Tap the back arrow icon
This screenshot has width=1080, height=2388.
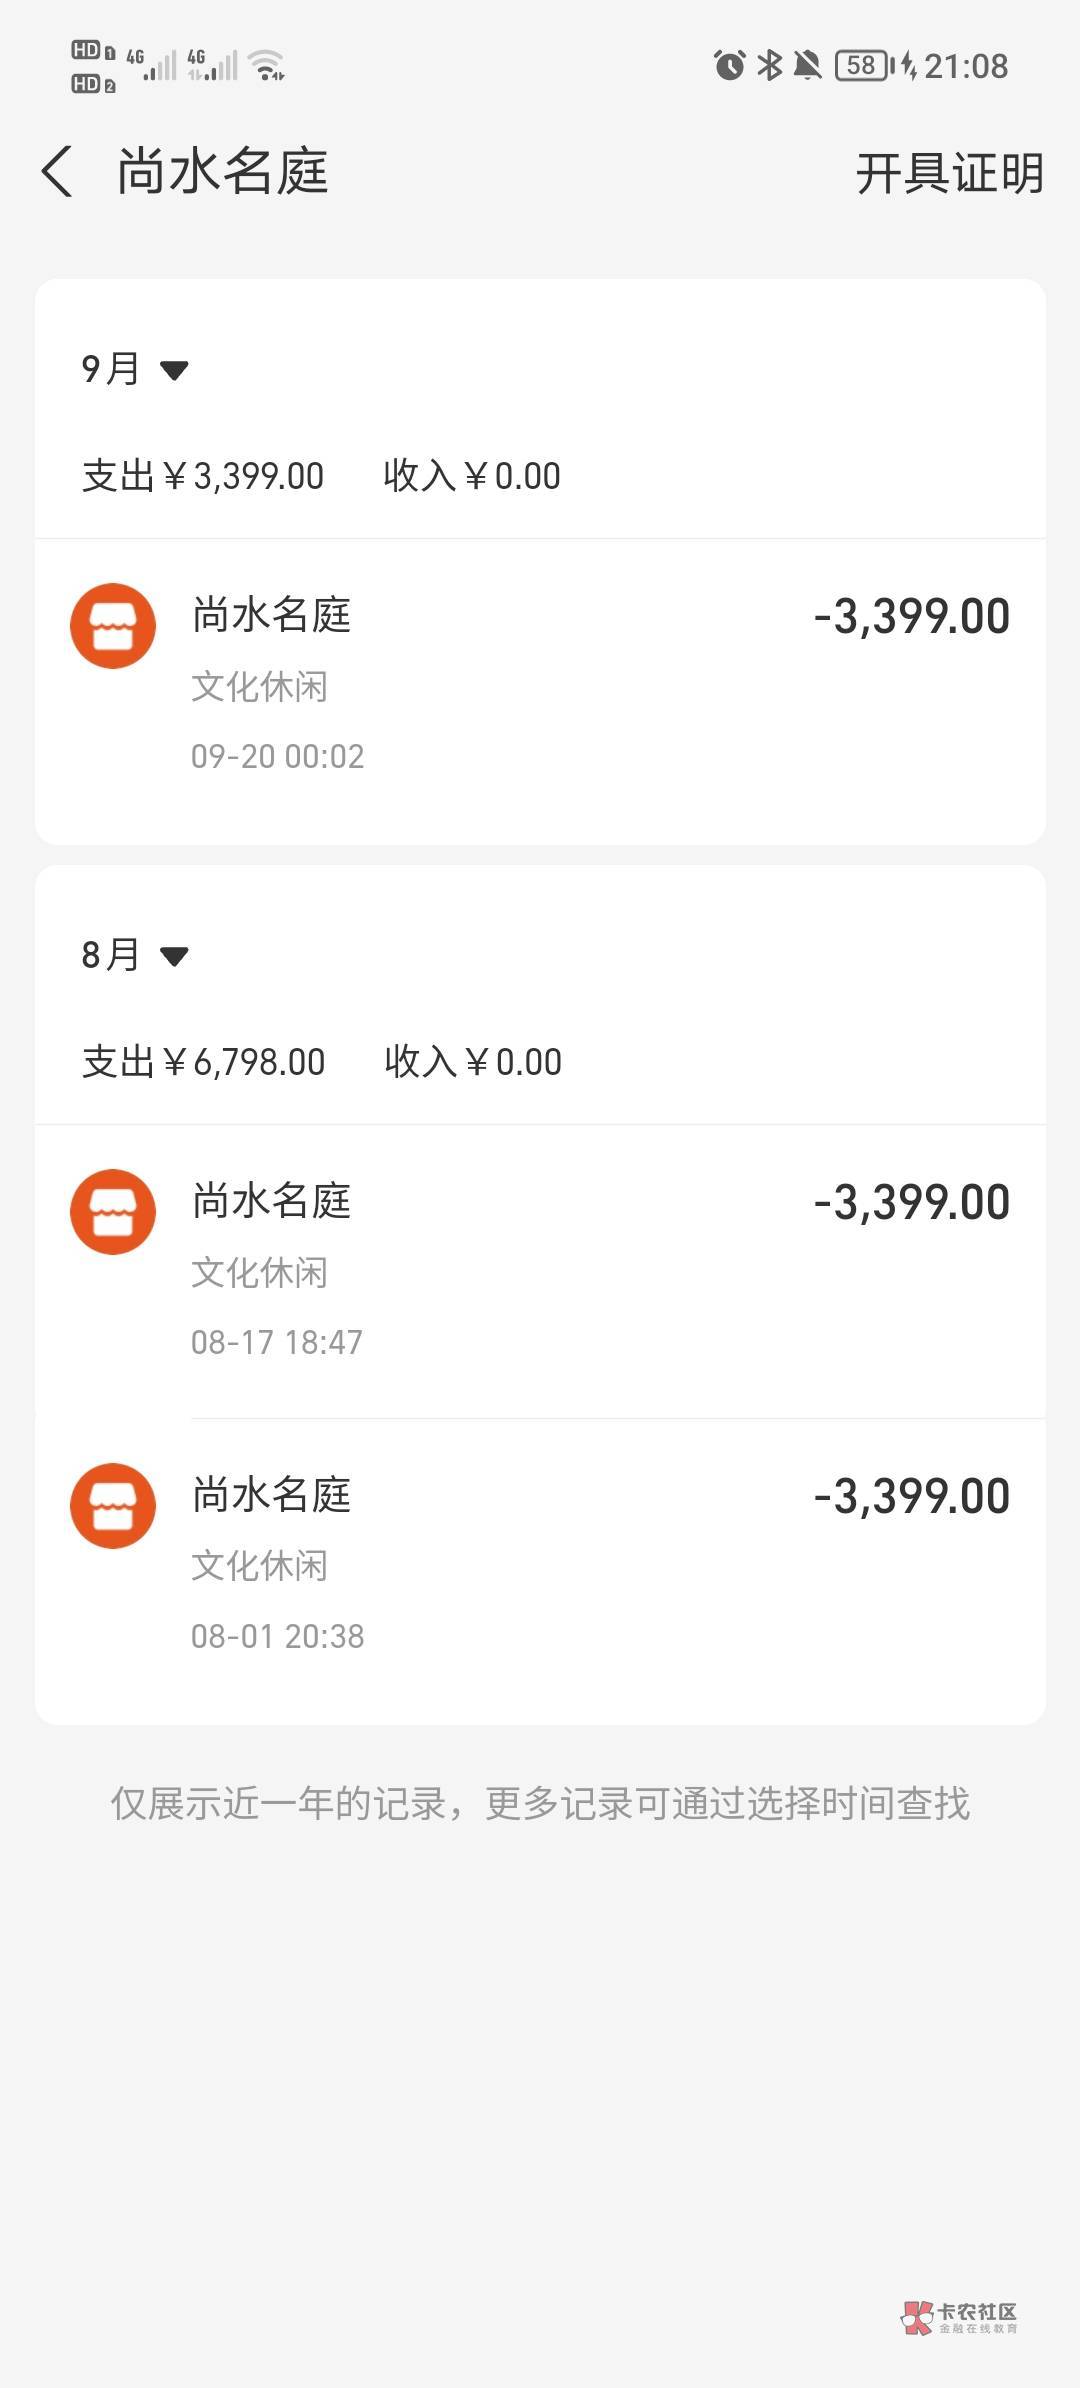click(x=58, y=171)
